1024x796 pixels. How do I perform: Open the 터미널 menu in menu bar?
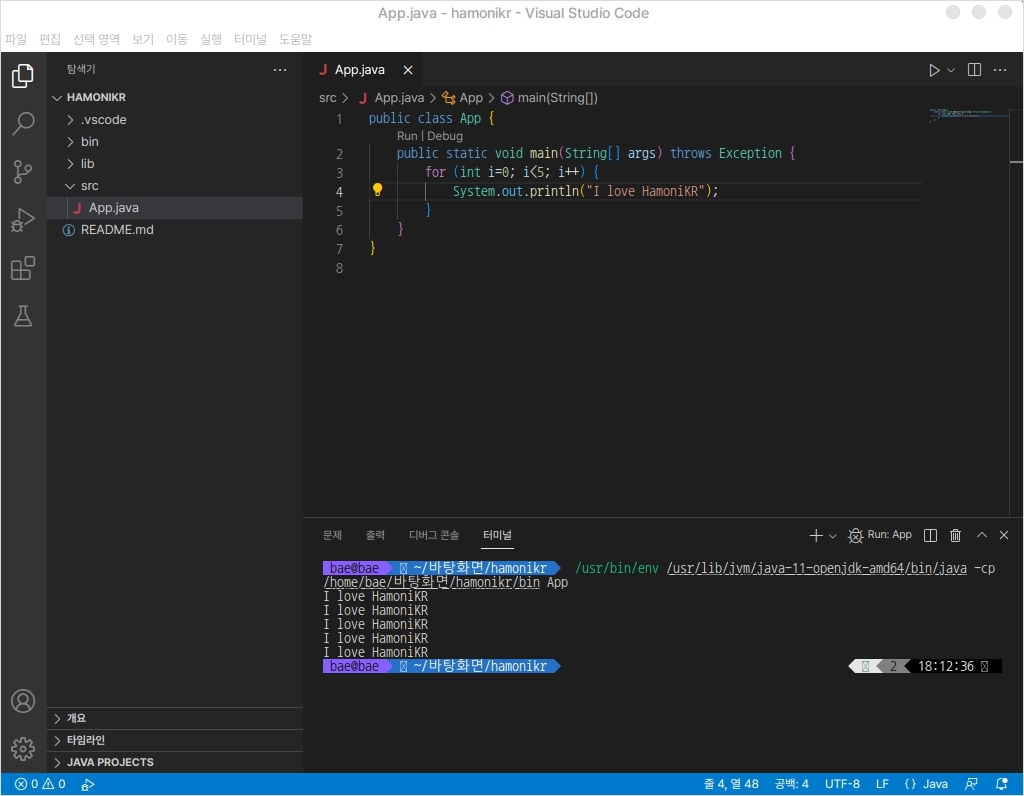pyautogui.click(x=250, y=40)
